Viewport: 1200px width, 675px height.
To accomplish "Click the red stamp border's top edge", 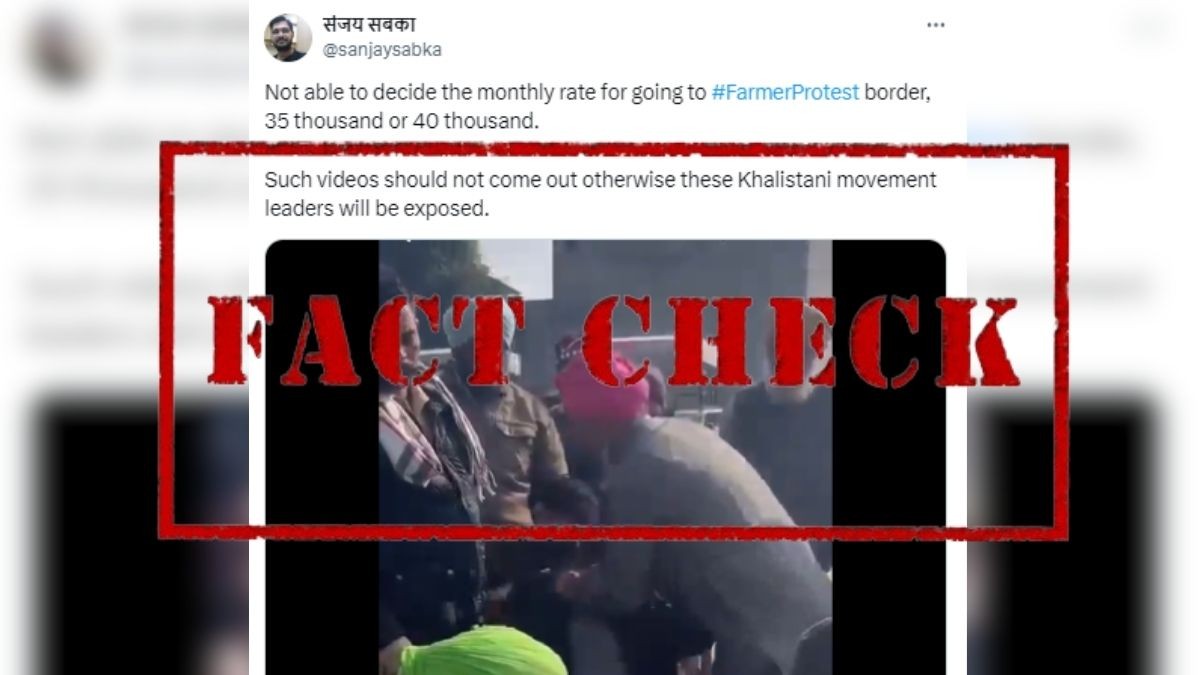I will point(612,149).
